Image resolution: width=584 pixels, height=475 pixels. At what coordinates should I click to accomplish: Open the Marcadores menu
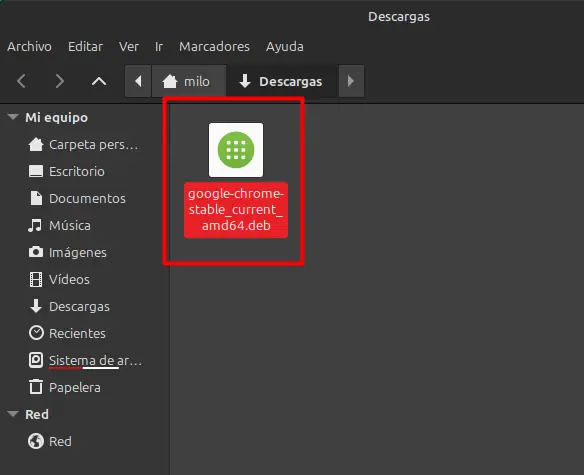click(x=215, y=47)
